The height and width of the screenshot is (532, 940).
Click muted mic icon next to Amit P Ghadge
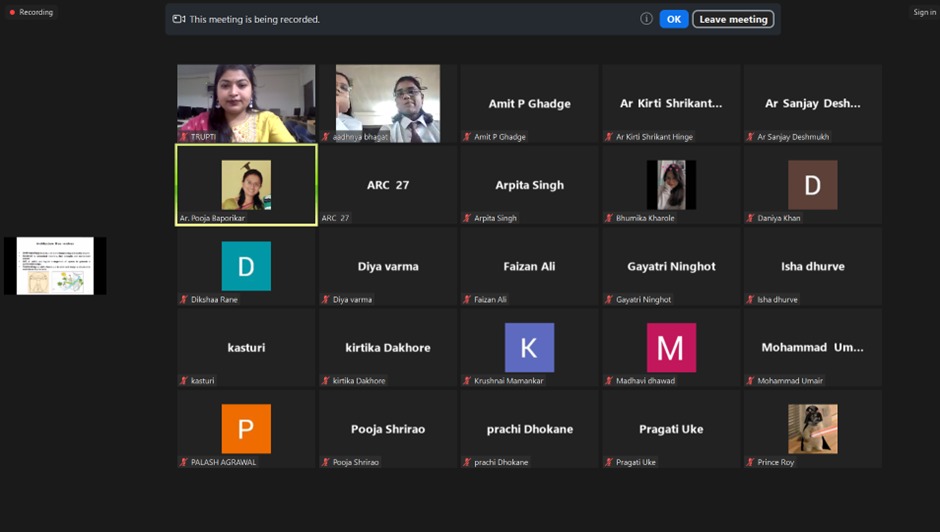[x=467, y=137]
